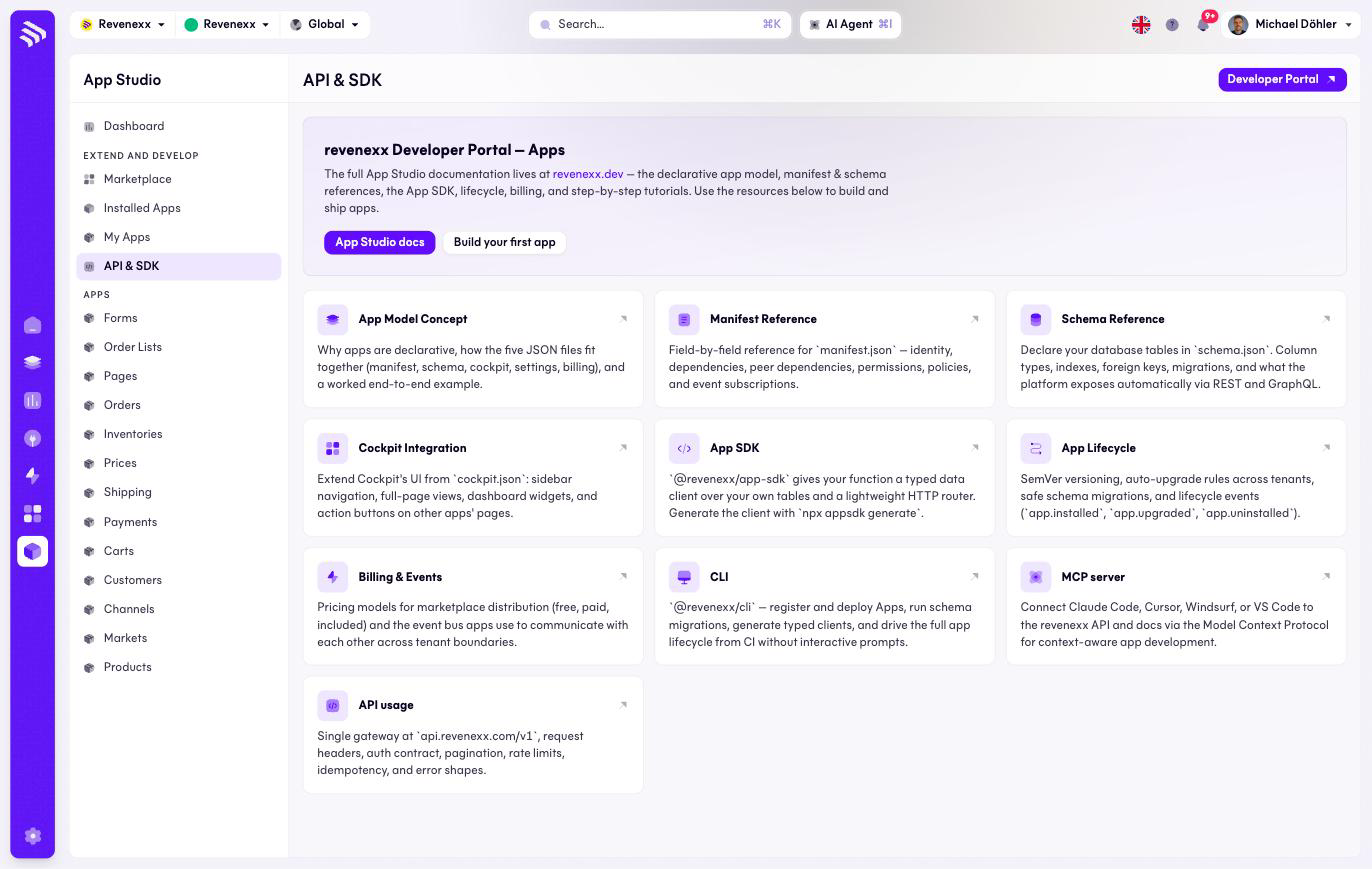The width and height of the screenshot is (1372, 869).
Task: Open external link arrow on API usage card
Action: point(623,705)
